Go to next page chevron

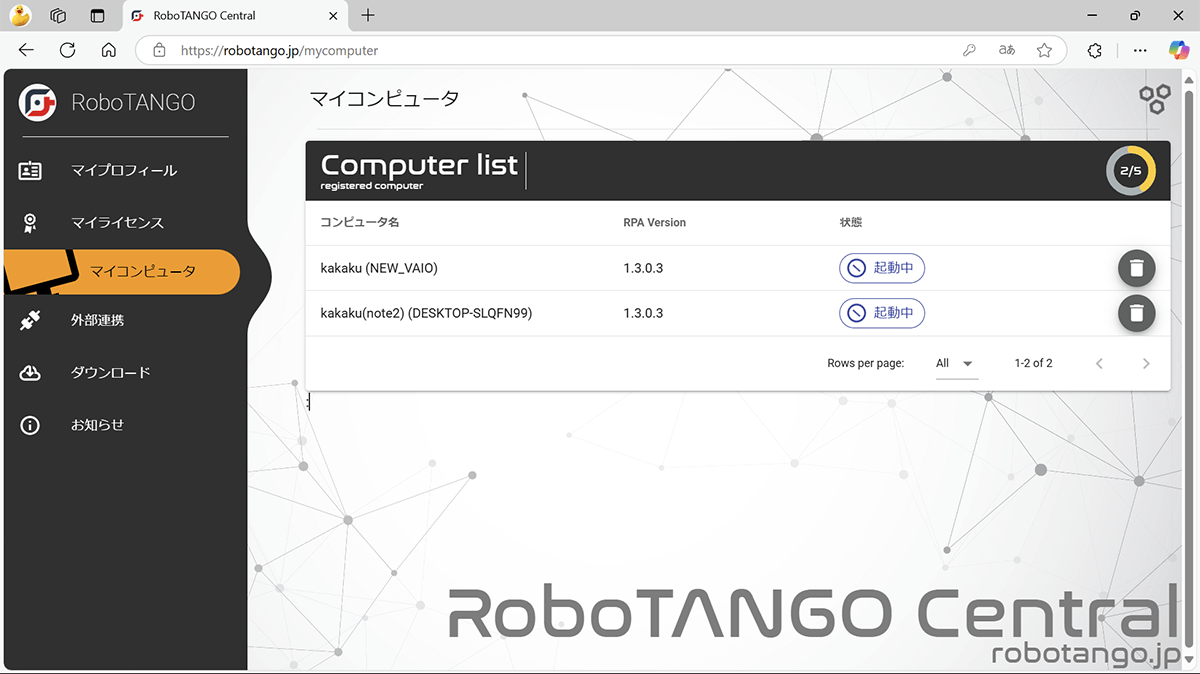coord(1146,363)
